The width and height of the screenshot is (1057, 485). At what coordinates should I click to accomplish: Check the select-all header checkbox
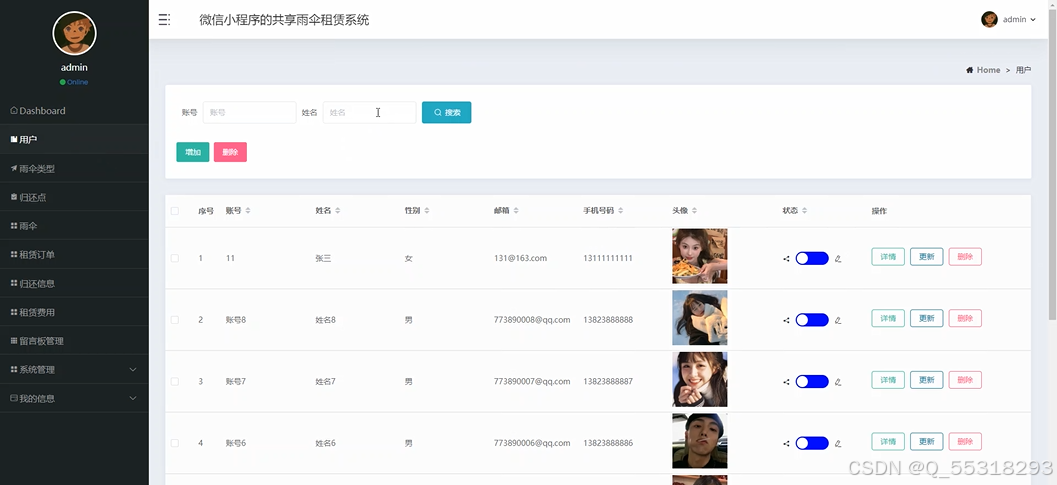(x=175, y=211)
